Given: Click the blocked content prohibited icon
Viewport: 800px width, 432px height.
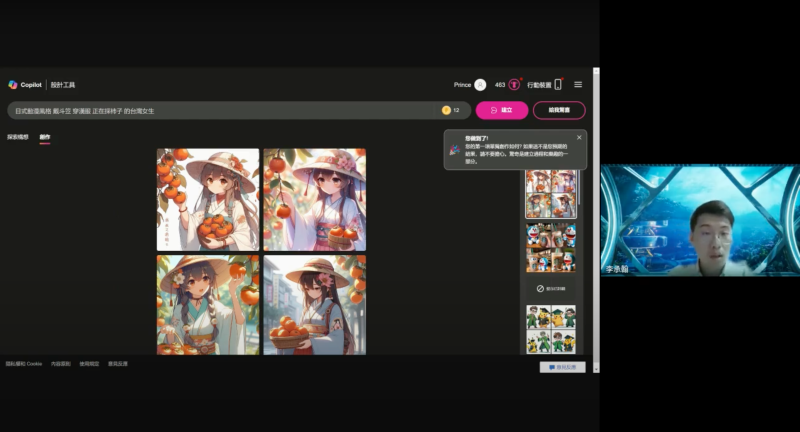Looking at the screenshot, I should [540, 288].
